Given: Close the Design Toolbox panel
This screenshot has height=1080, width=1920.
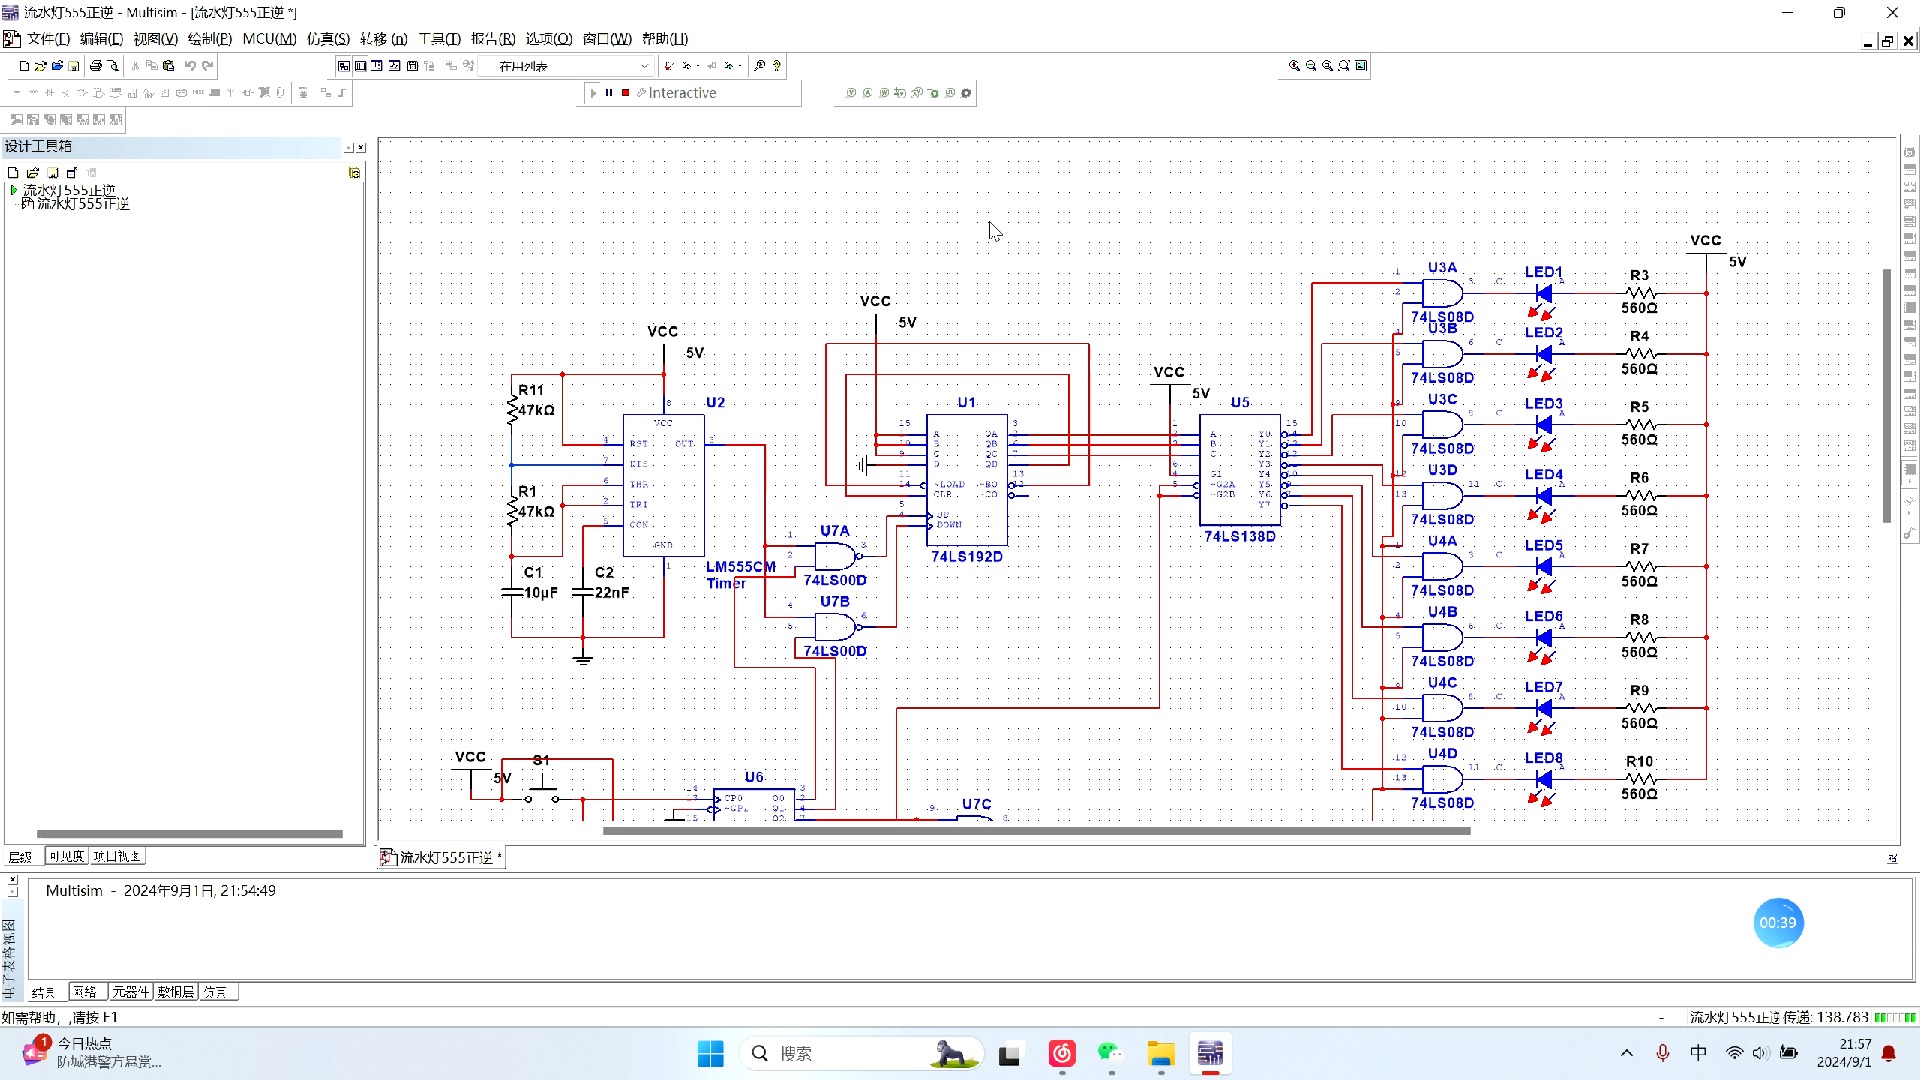Looking at the screenshot, I should [x=361, y=148].
